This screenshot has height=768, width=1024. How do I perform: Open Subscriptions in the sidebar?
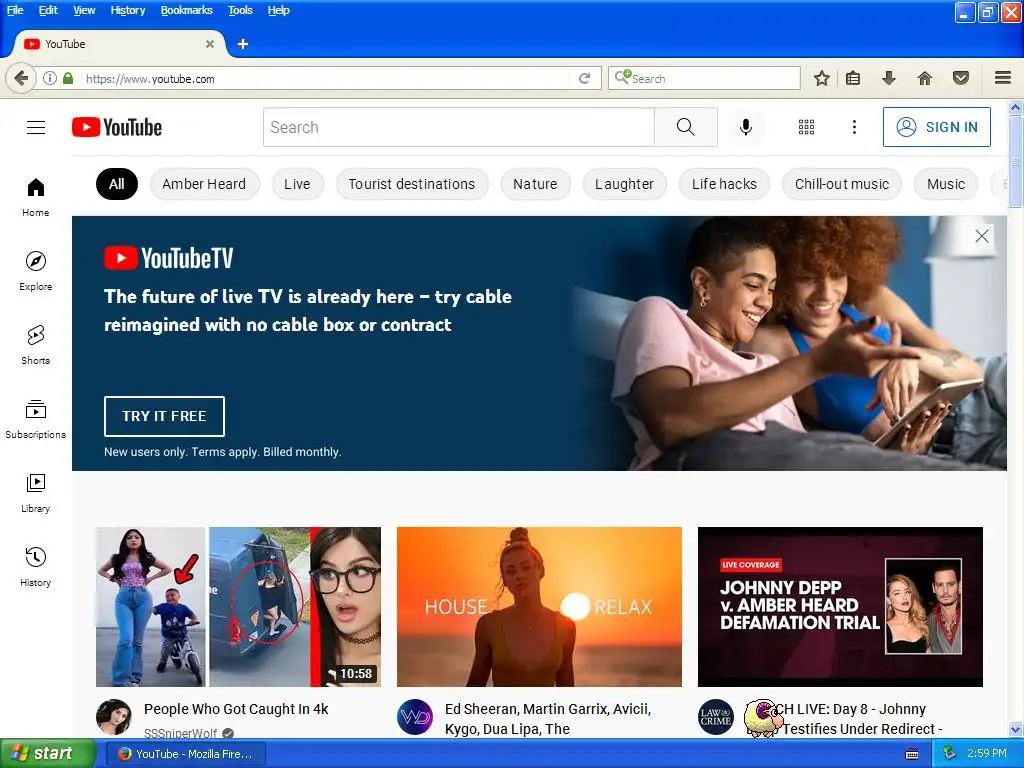tap(36, 419)
